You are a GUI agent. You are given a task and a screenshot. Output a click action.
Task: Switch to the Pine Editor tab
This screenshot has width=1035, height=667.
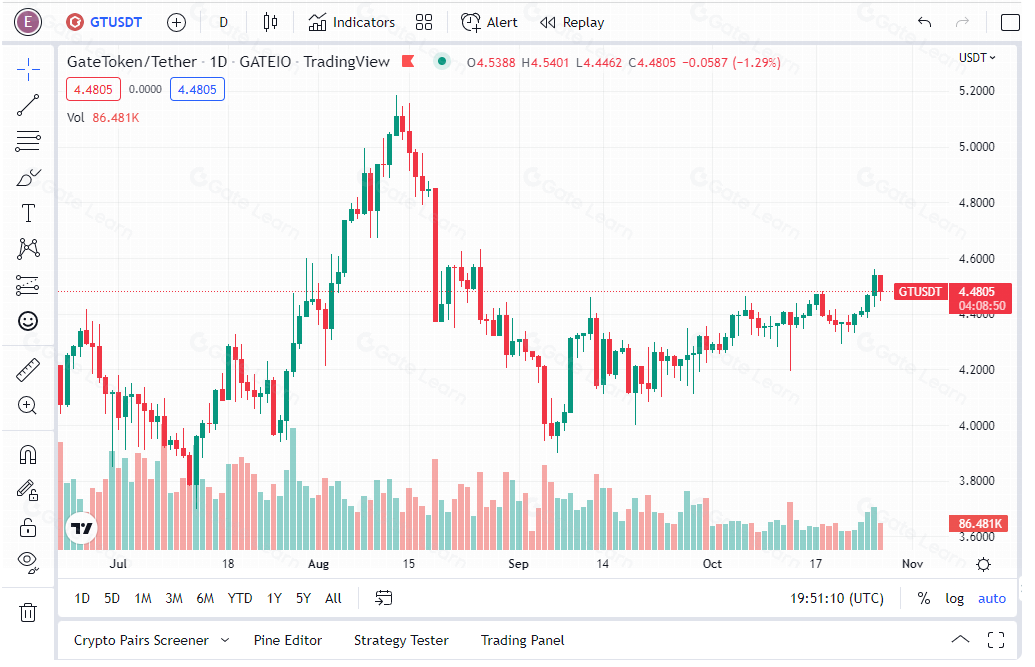(x=288, y=640)
